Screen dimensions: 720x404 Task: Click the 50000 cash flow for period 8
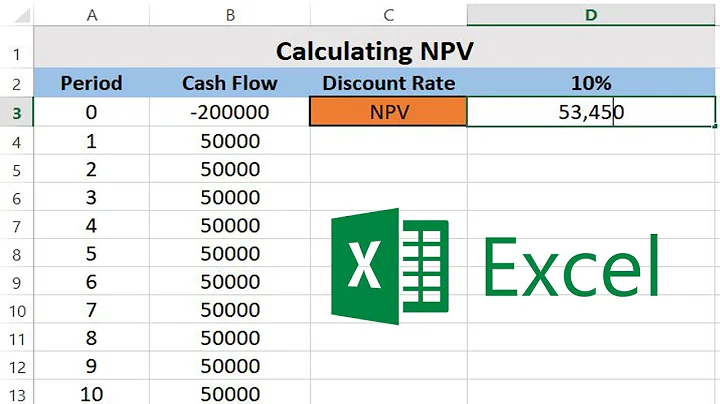[x=230, y=337]
